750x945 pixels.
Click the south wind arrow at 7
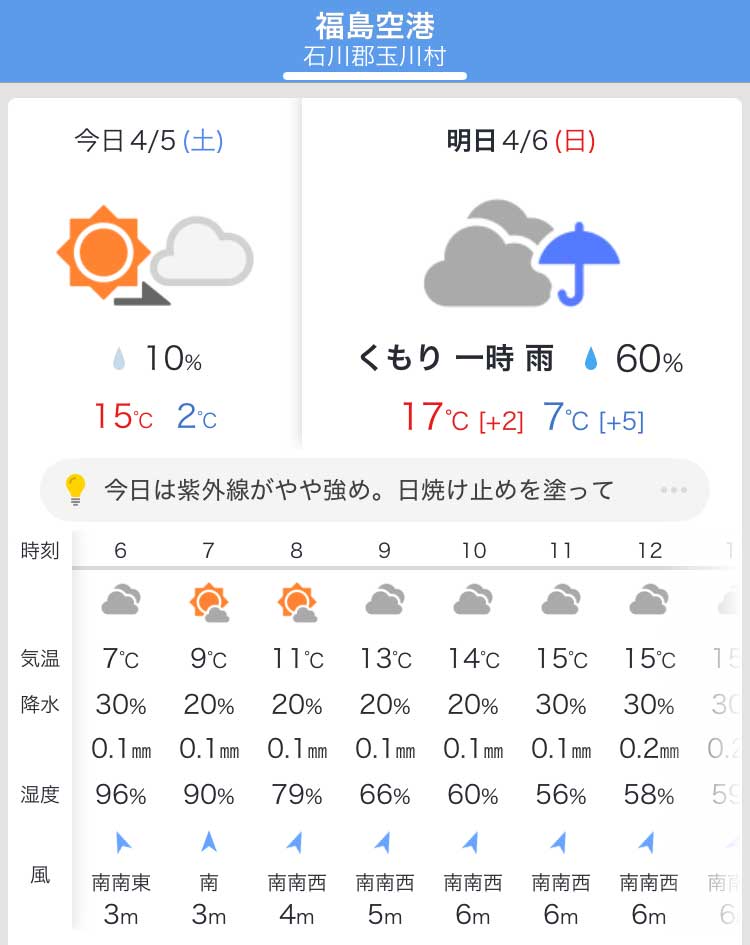point(209,841)
